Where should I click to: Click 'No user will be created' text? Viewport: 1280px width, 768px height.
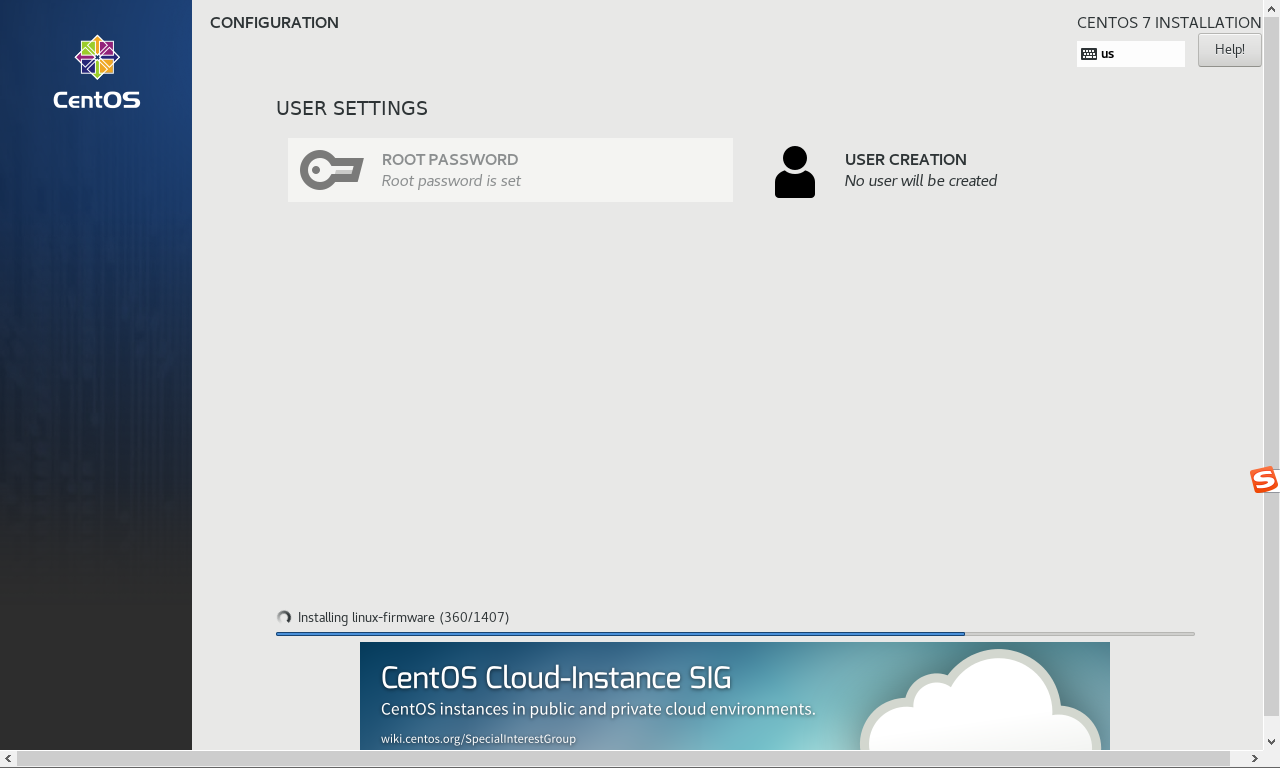[921, 181]
